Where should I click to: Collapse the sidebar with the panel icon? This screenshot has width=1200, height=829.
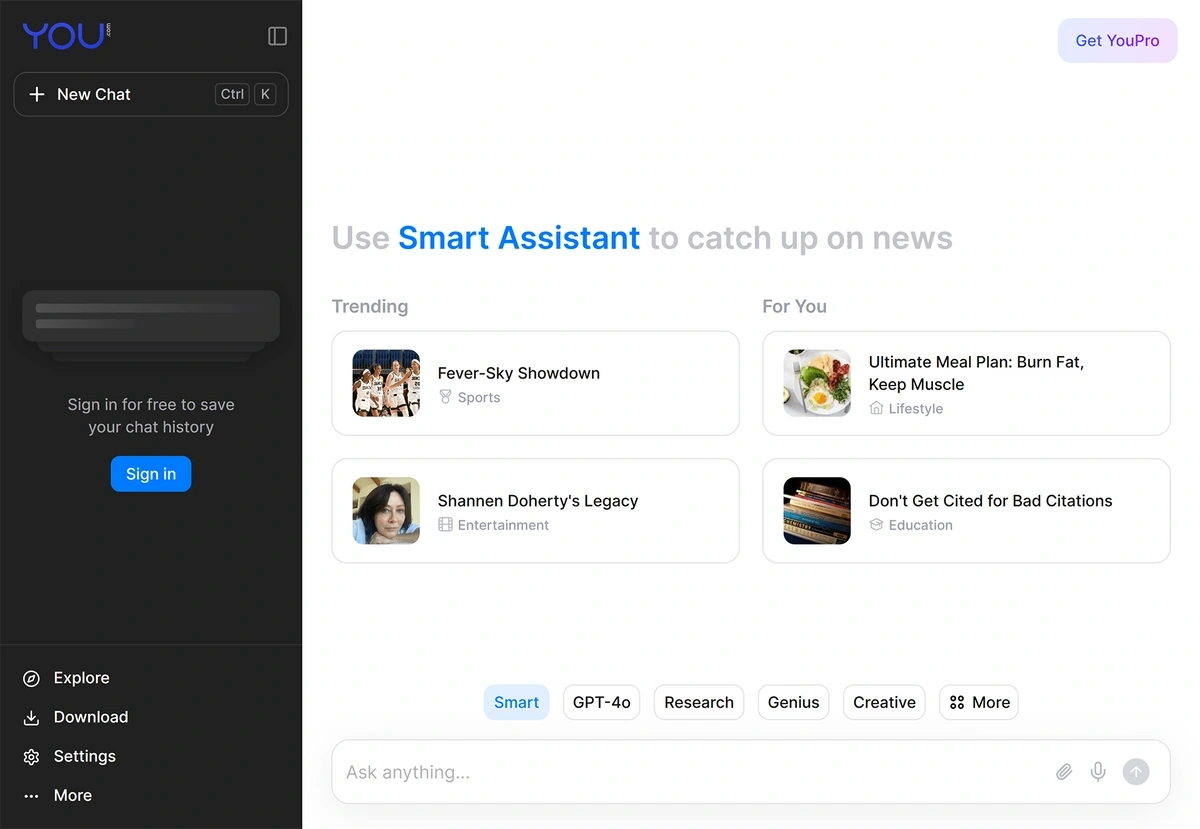point(278,36)
